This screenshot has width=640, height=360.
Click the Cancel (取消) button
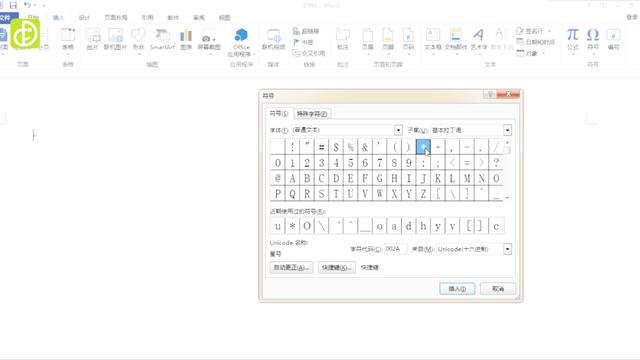[x=498, y=289]
